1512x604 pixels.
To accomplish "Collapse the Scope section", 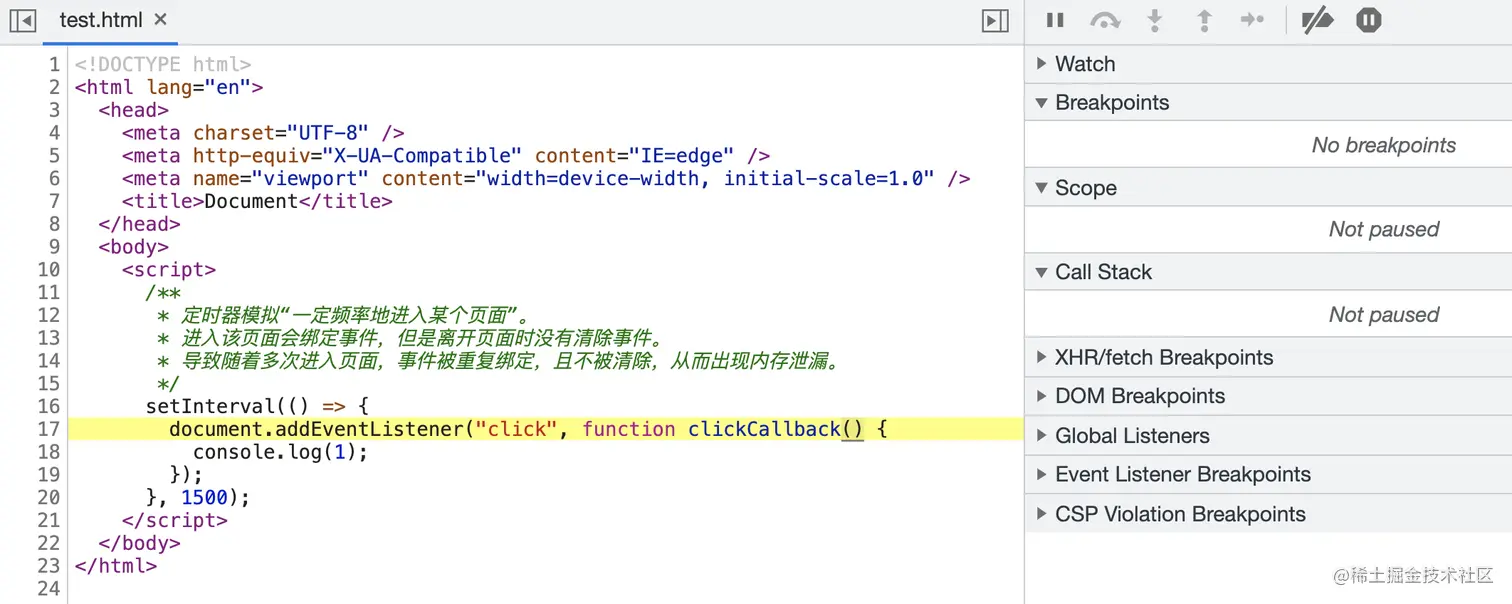I will (1268, 188).
